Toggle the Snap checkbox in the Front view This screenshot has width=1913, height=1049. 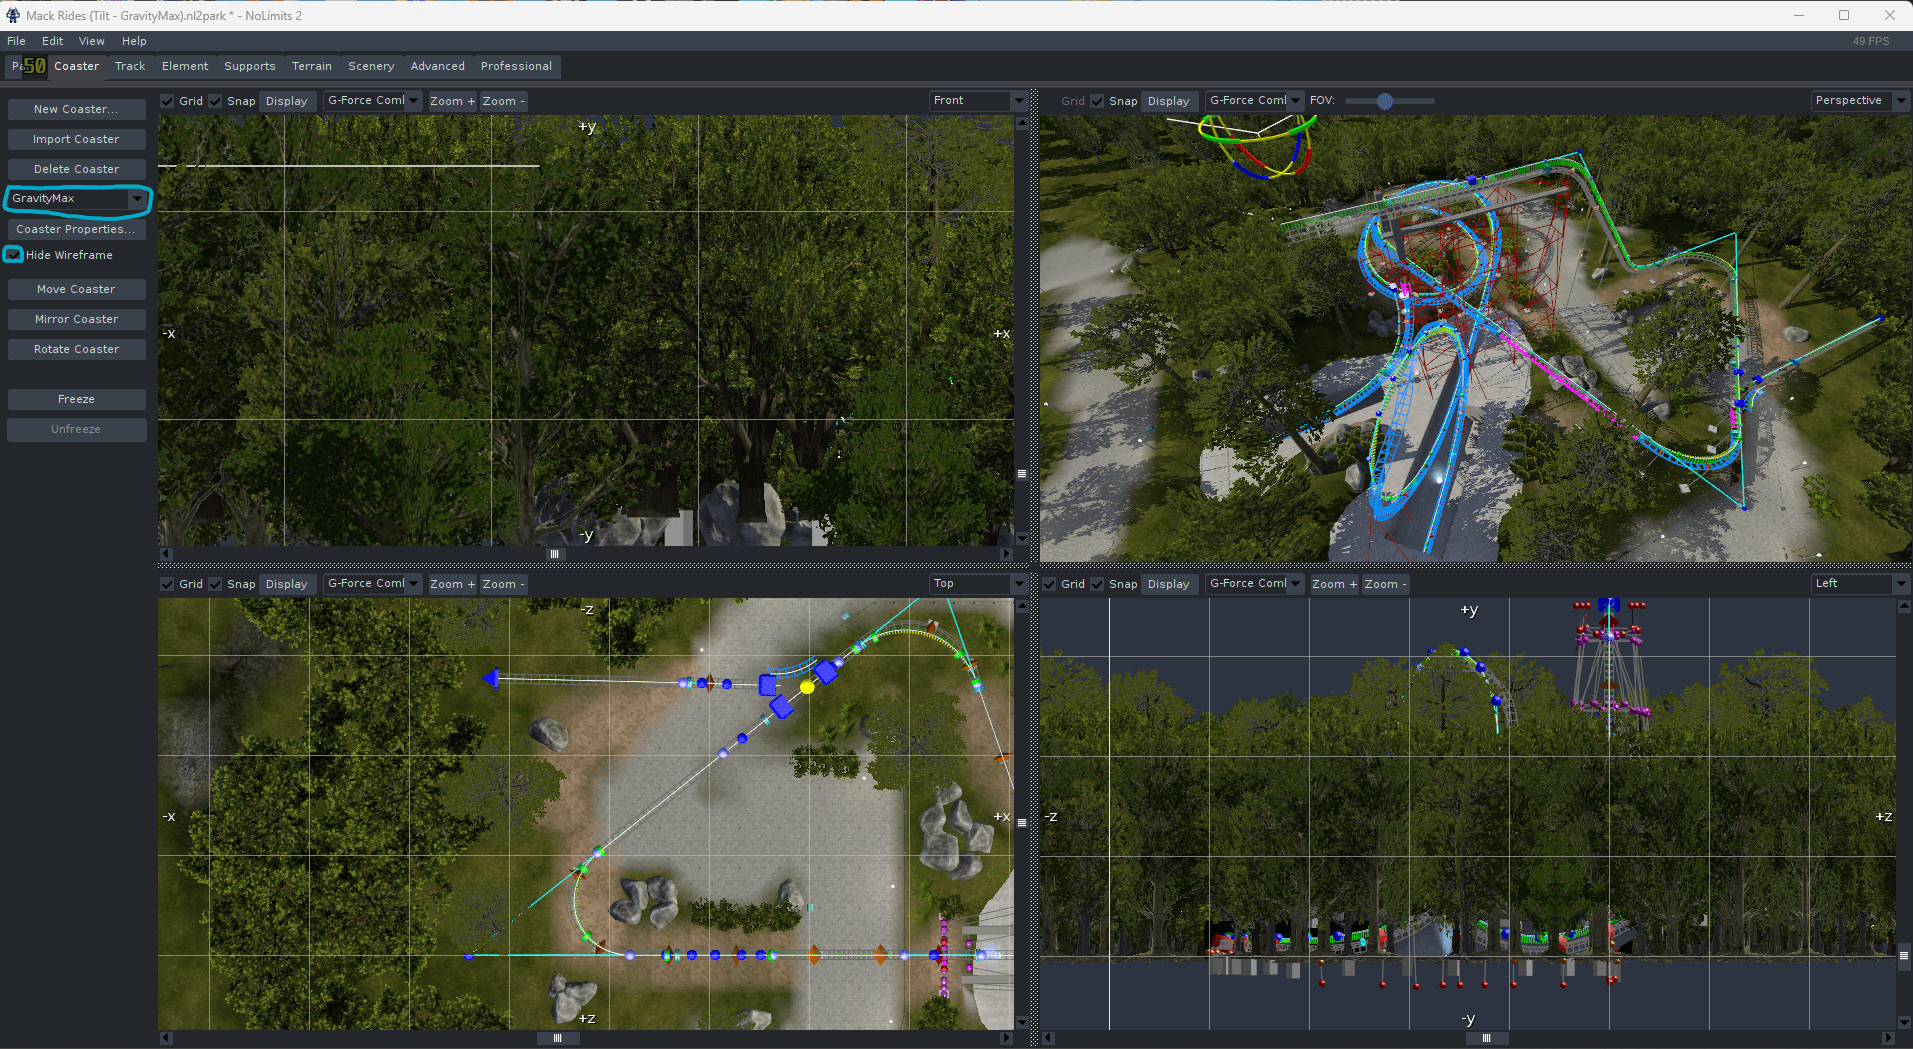[x=215, y=101]
